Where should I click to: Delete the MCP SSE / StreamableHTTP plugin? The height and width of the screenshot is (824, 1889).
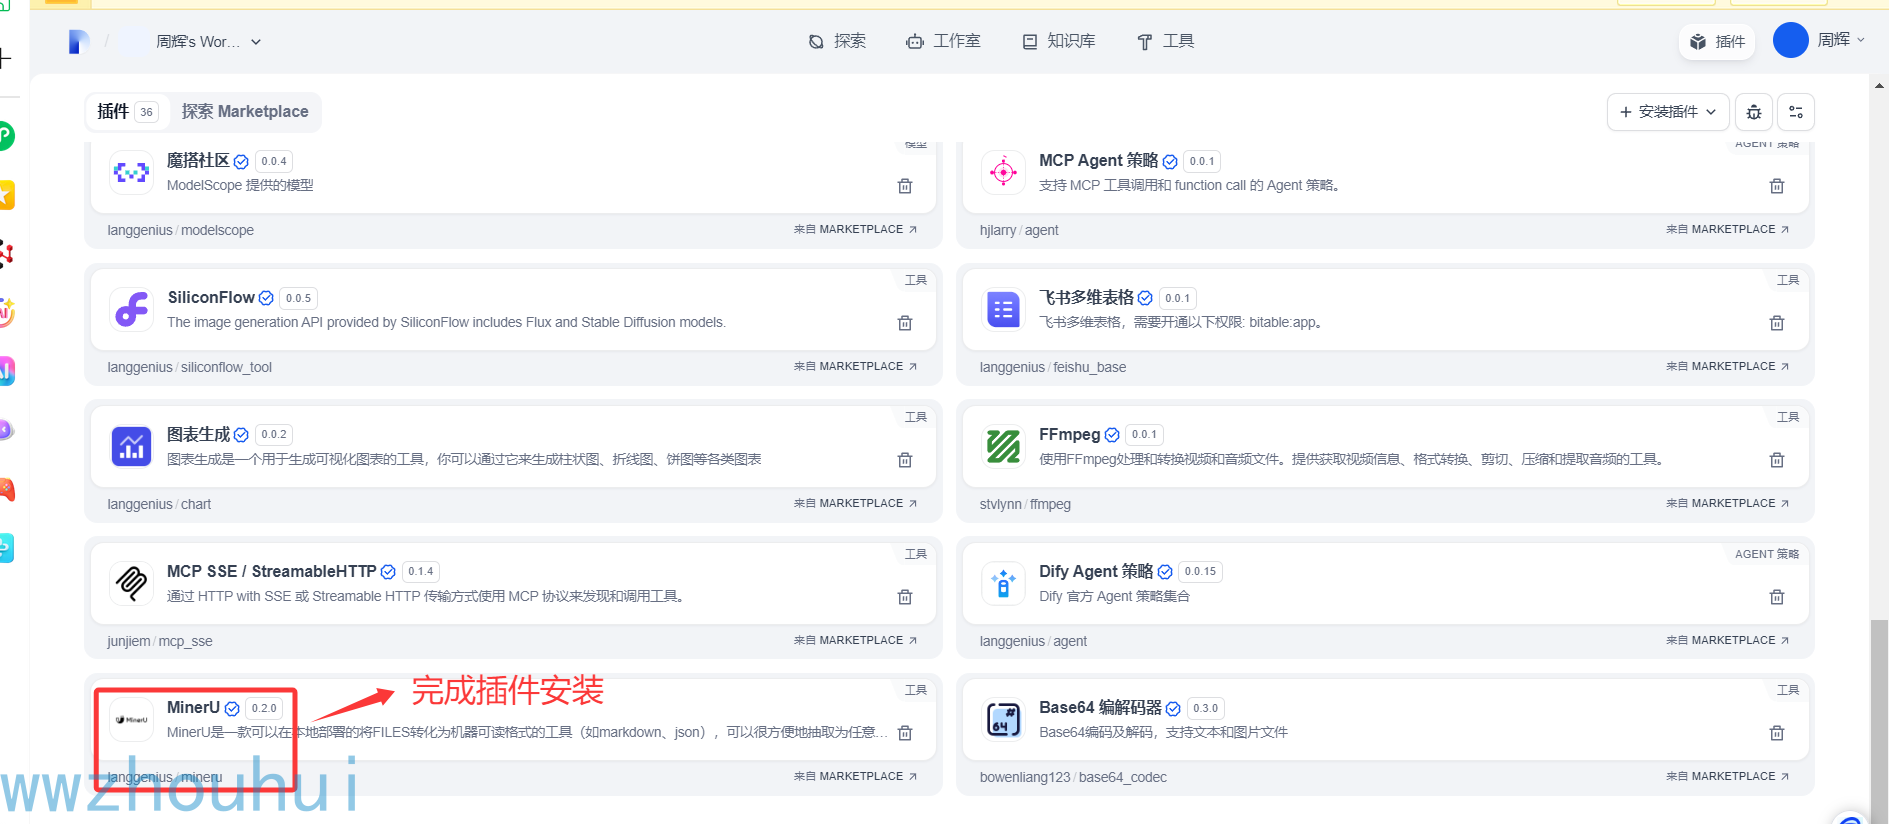pos(905,597)
